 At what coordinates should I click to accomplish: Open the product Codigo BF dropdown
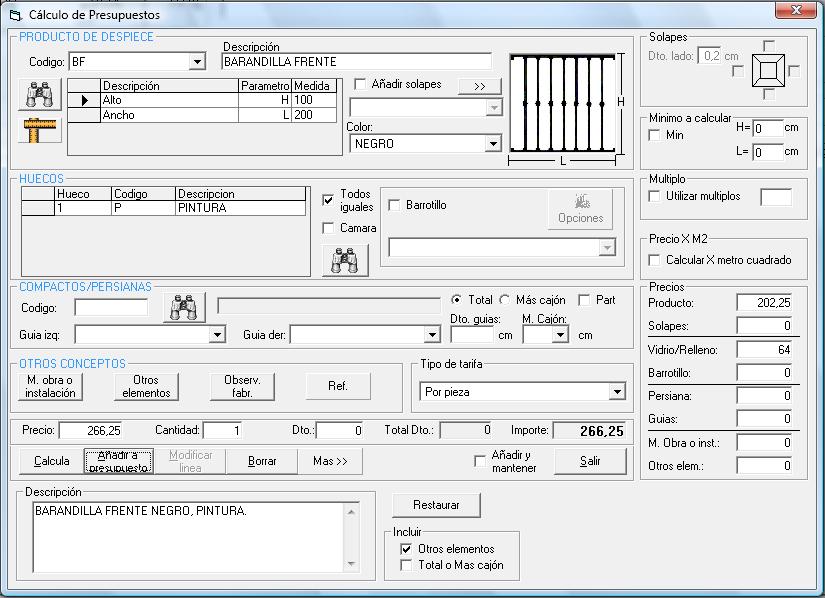click(x=196, y=62)
